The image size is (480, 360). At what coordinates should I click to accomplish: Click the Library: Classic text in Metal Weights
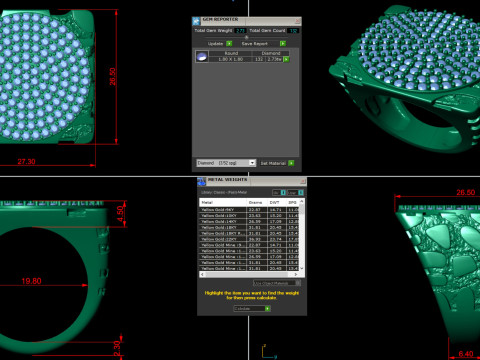click(x=224, y=193)
